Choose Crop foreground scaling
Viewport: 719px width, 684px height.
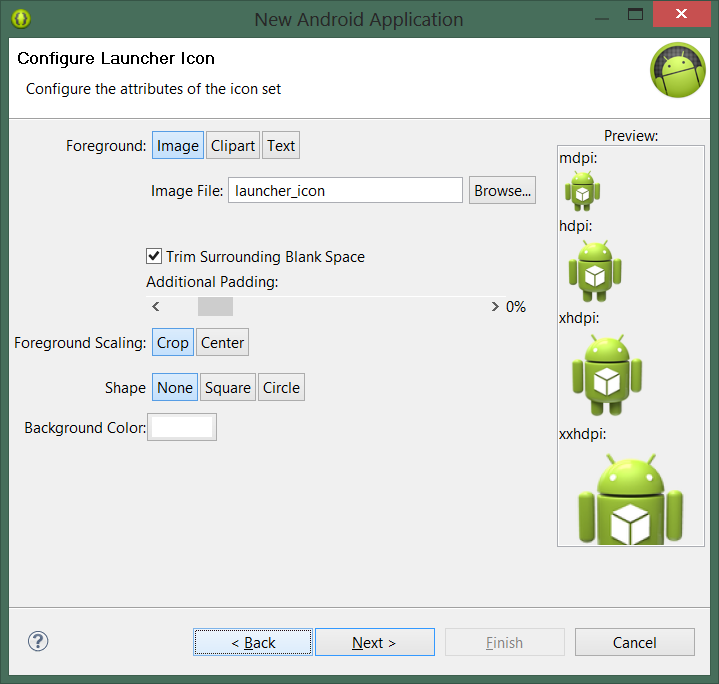pos(173,342)
